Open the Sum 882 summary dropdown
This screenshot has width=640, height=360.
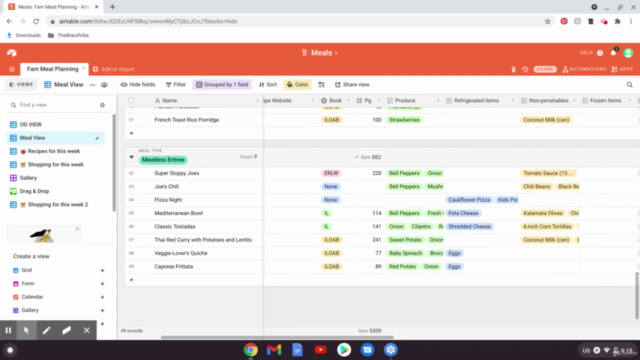[x=368, y=157]
